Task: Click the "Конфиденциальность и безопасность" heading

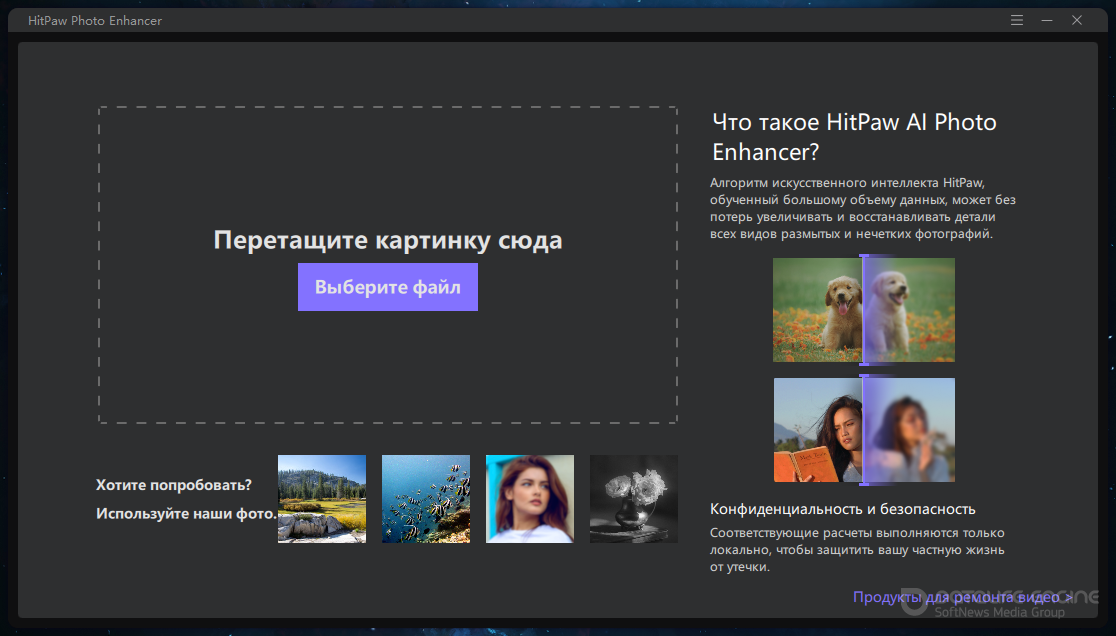Action: [x=842, y=509]
